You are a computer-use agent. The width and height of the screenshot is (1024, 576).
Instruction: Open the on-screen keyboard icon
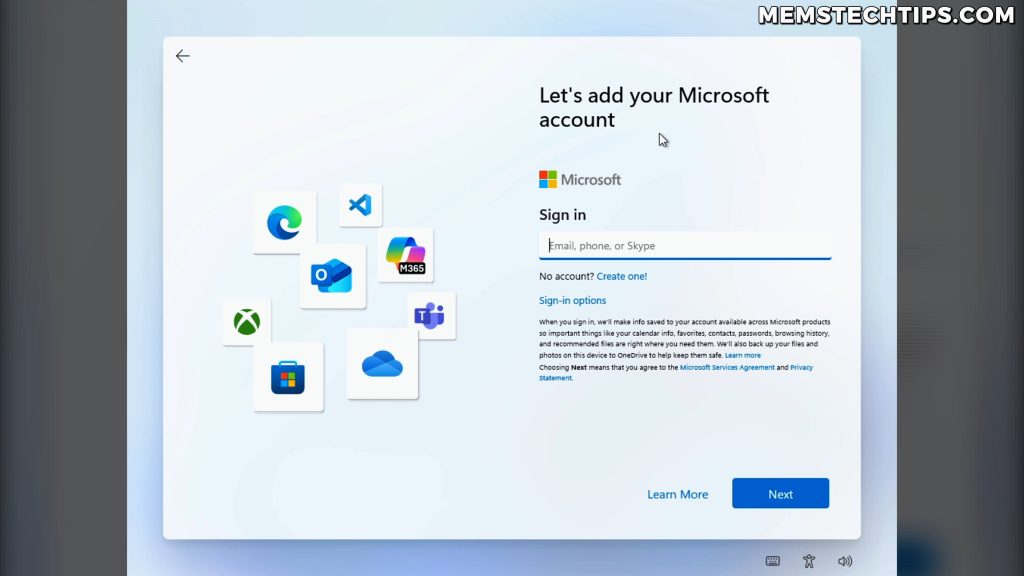[x=772, y=562]
